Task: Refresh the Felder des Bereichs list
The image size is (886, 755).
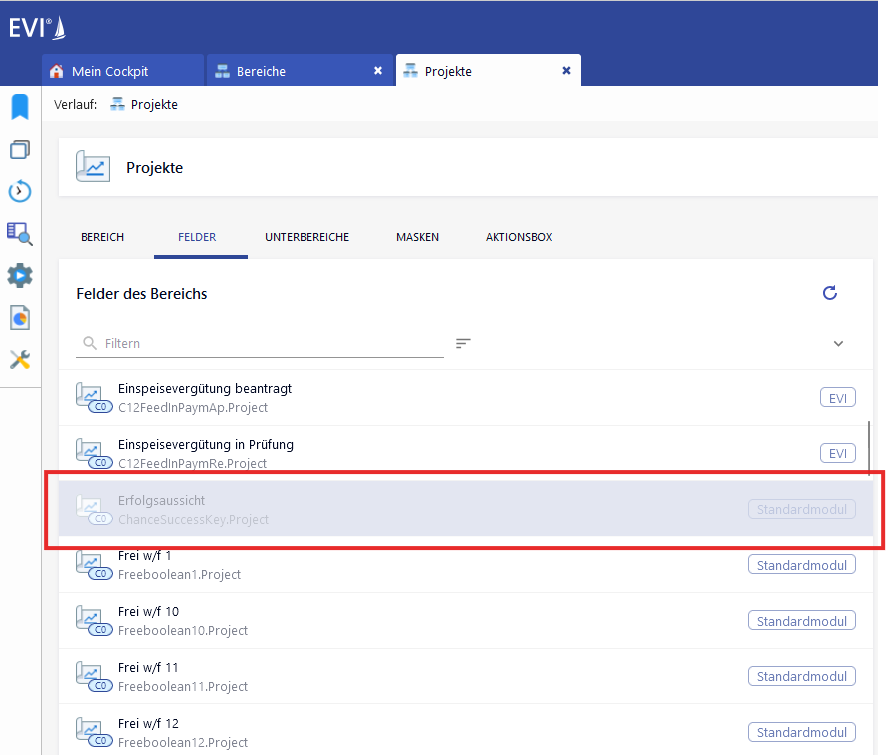Action: (829, 293)
